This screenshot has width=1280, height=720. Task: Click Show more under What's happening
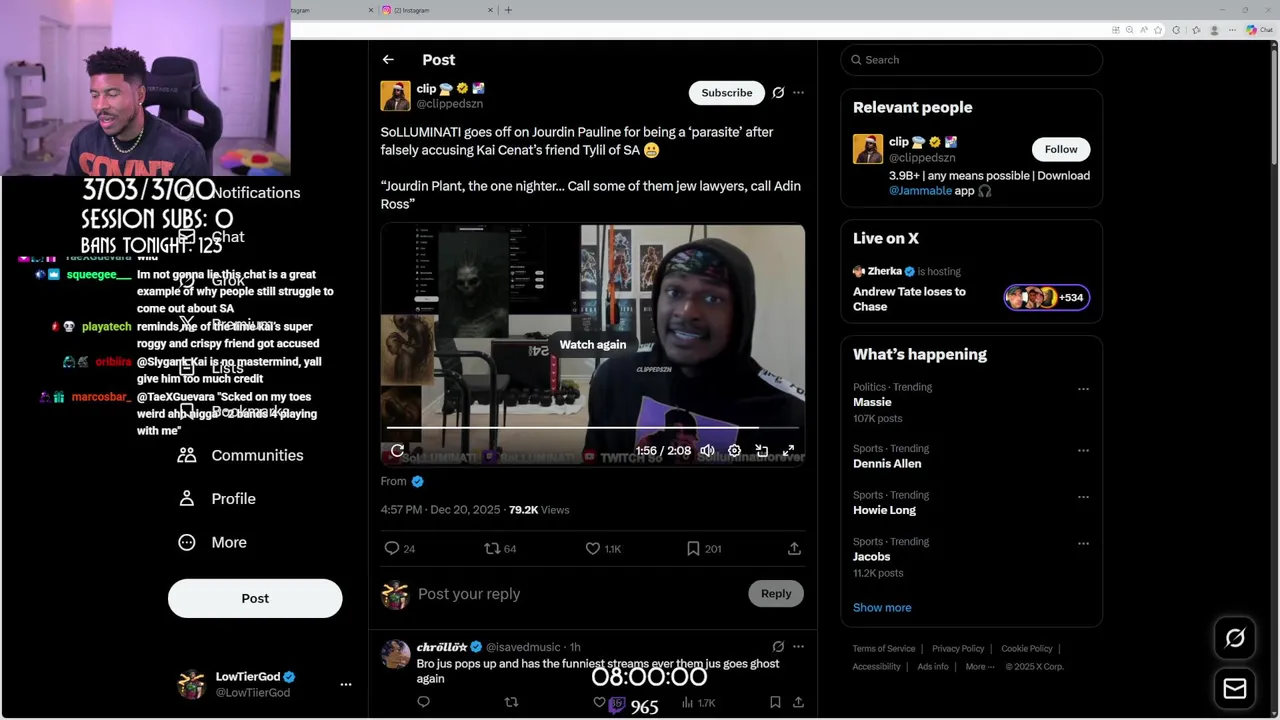(882, 608)
